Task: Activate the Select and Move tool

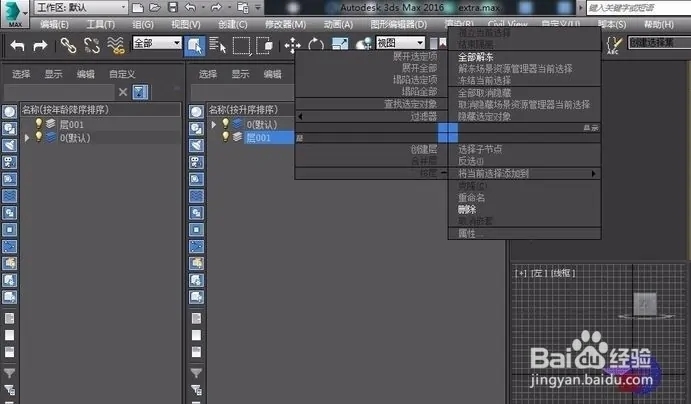Action: click(x=293, y=45)
